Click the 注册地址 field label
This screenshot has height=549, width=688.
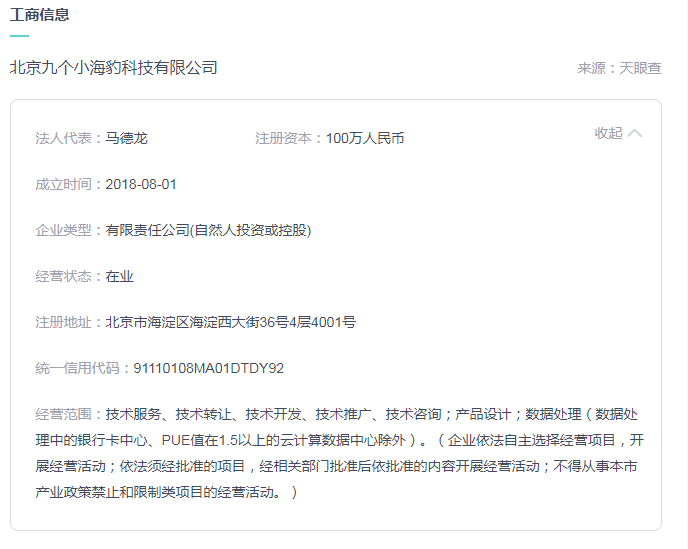coord(63,322)
